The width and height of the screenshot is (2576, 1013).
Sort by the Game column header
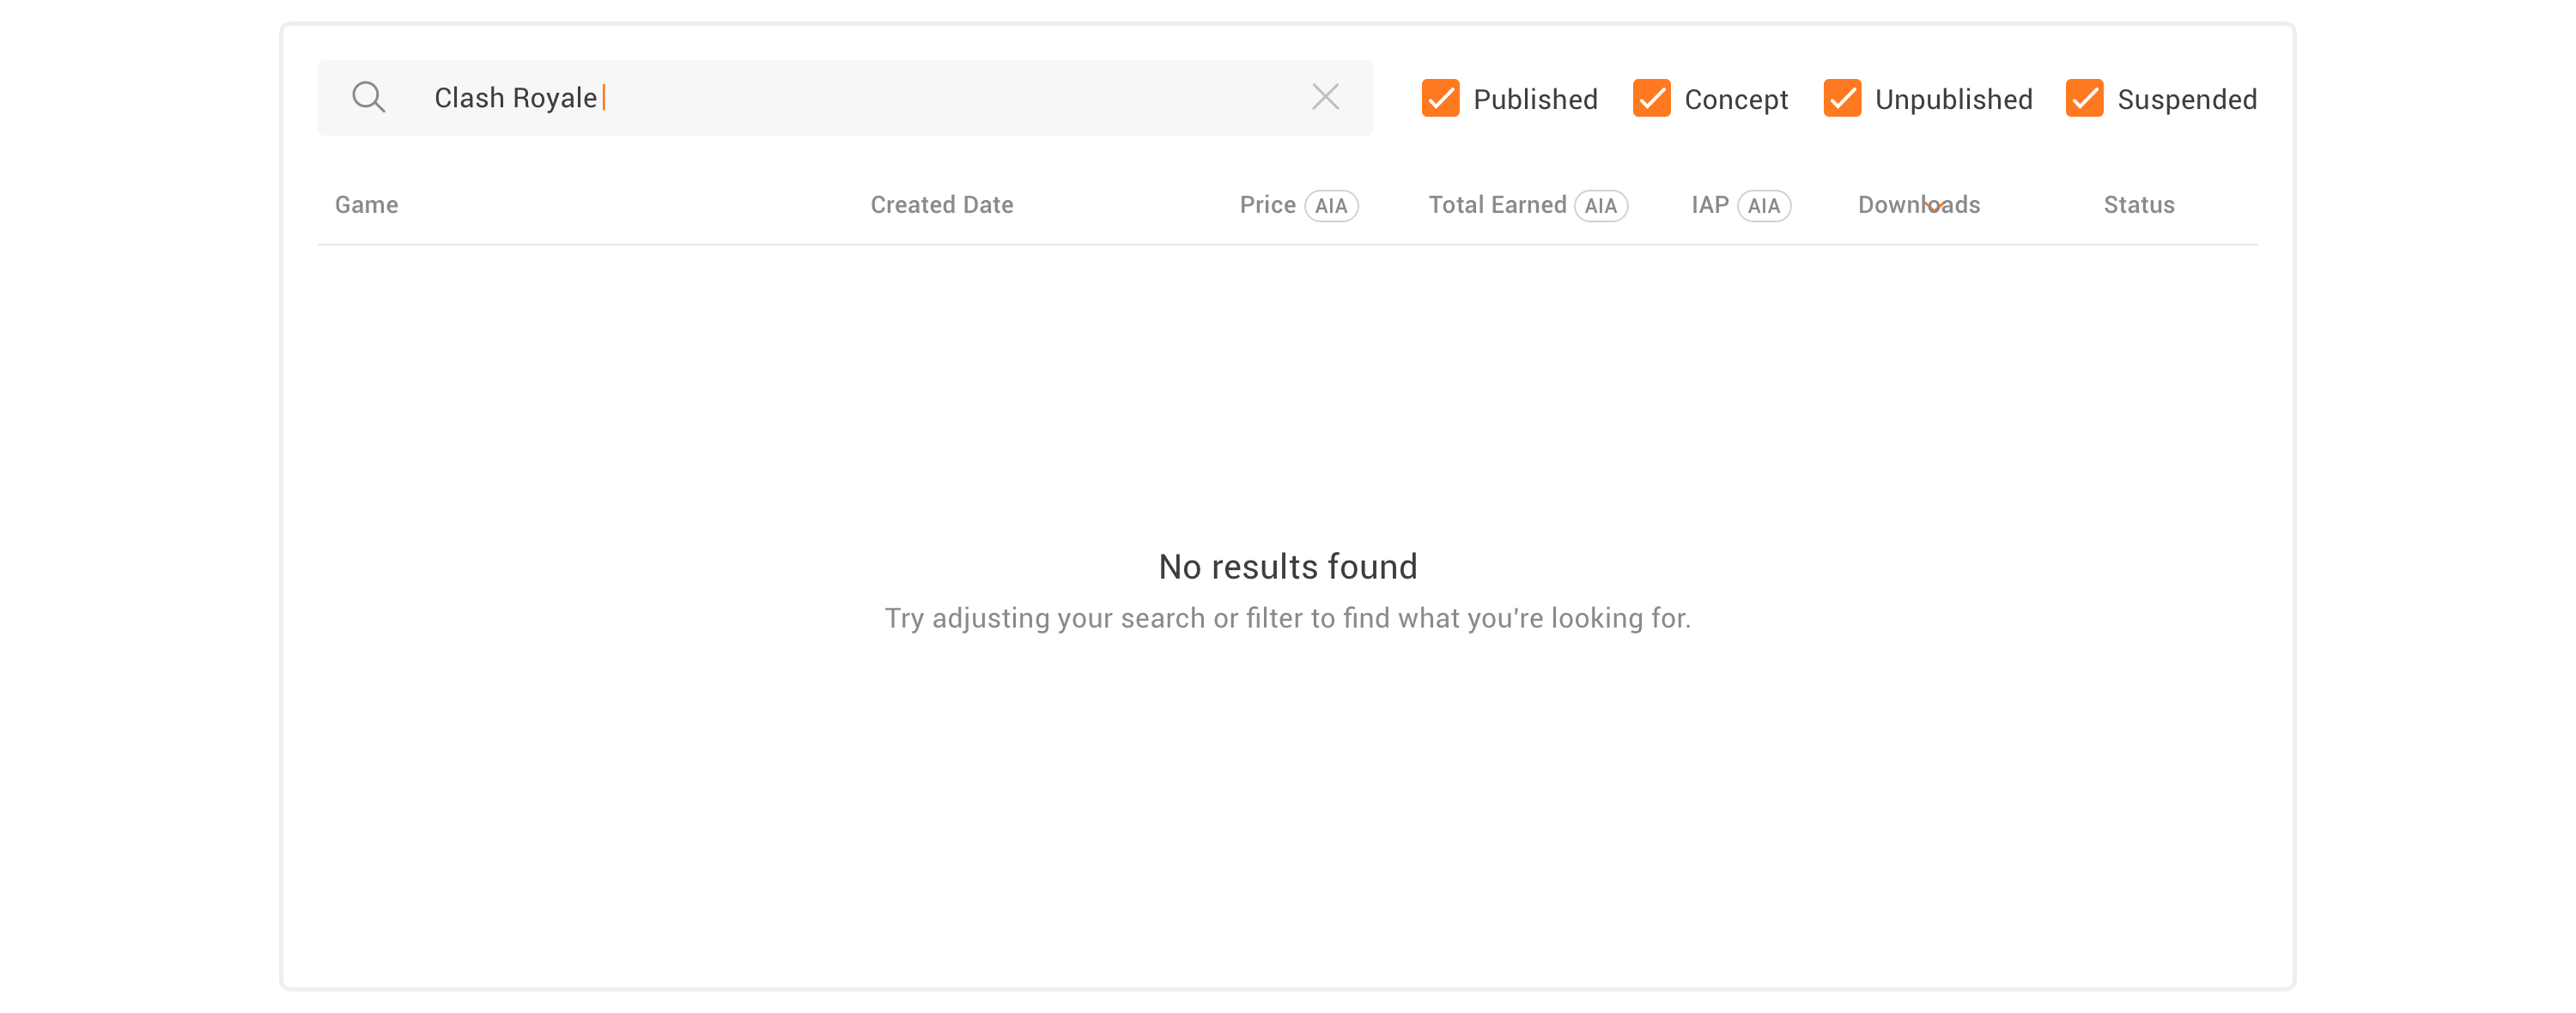point(366,205)
